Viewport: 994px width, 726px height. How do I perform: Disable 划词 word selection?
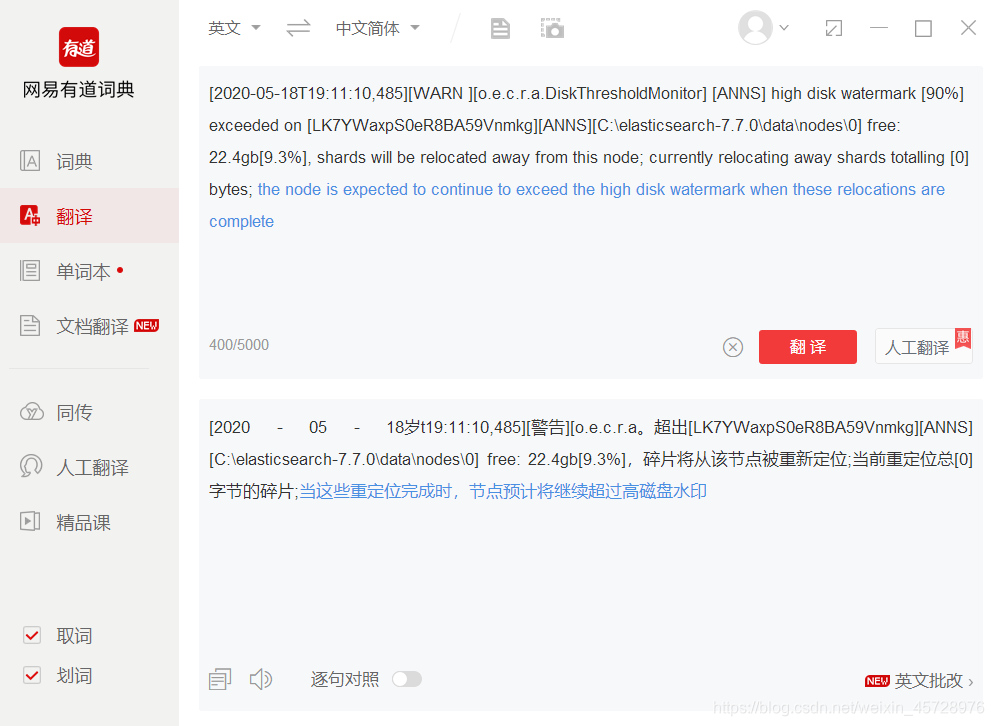point(34,675)
